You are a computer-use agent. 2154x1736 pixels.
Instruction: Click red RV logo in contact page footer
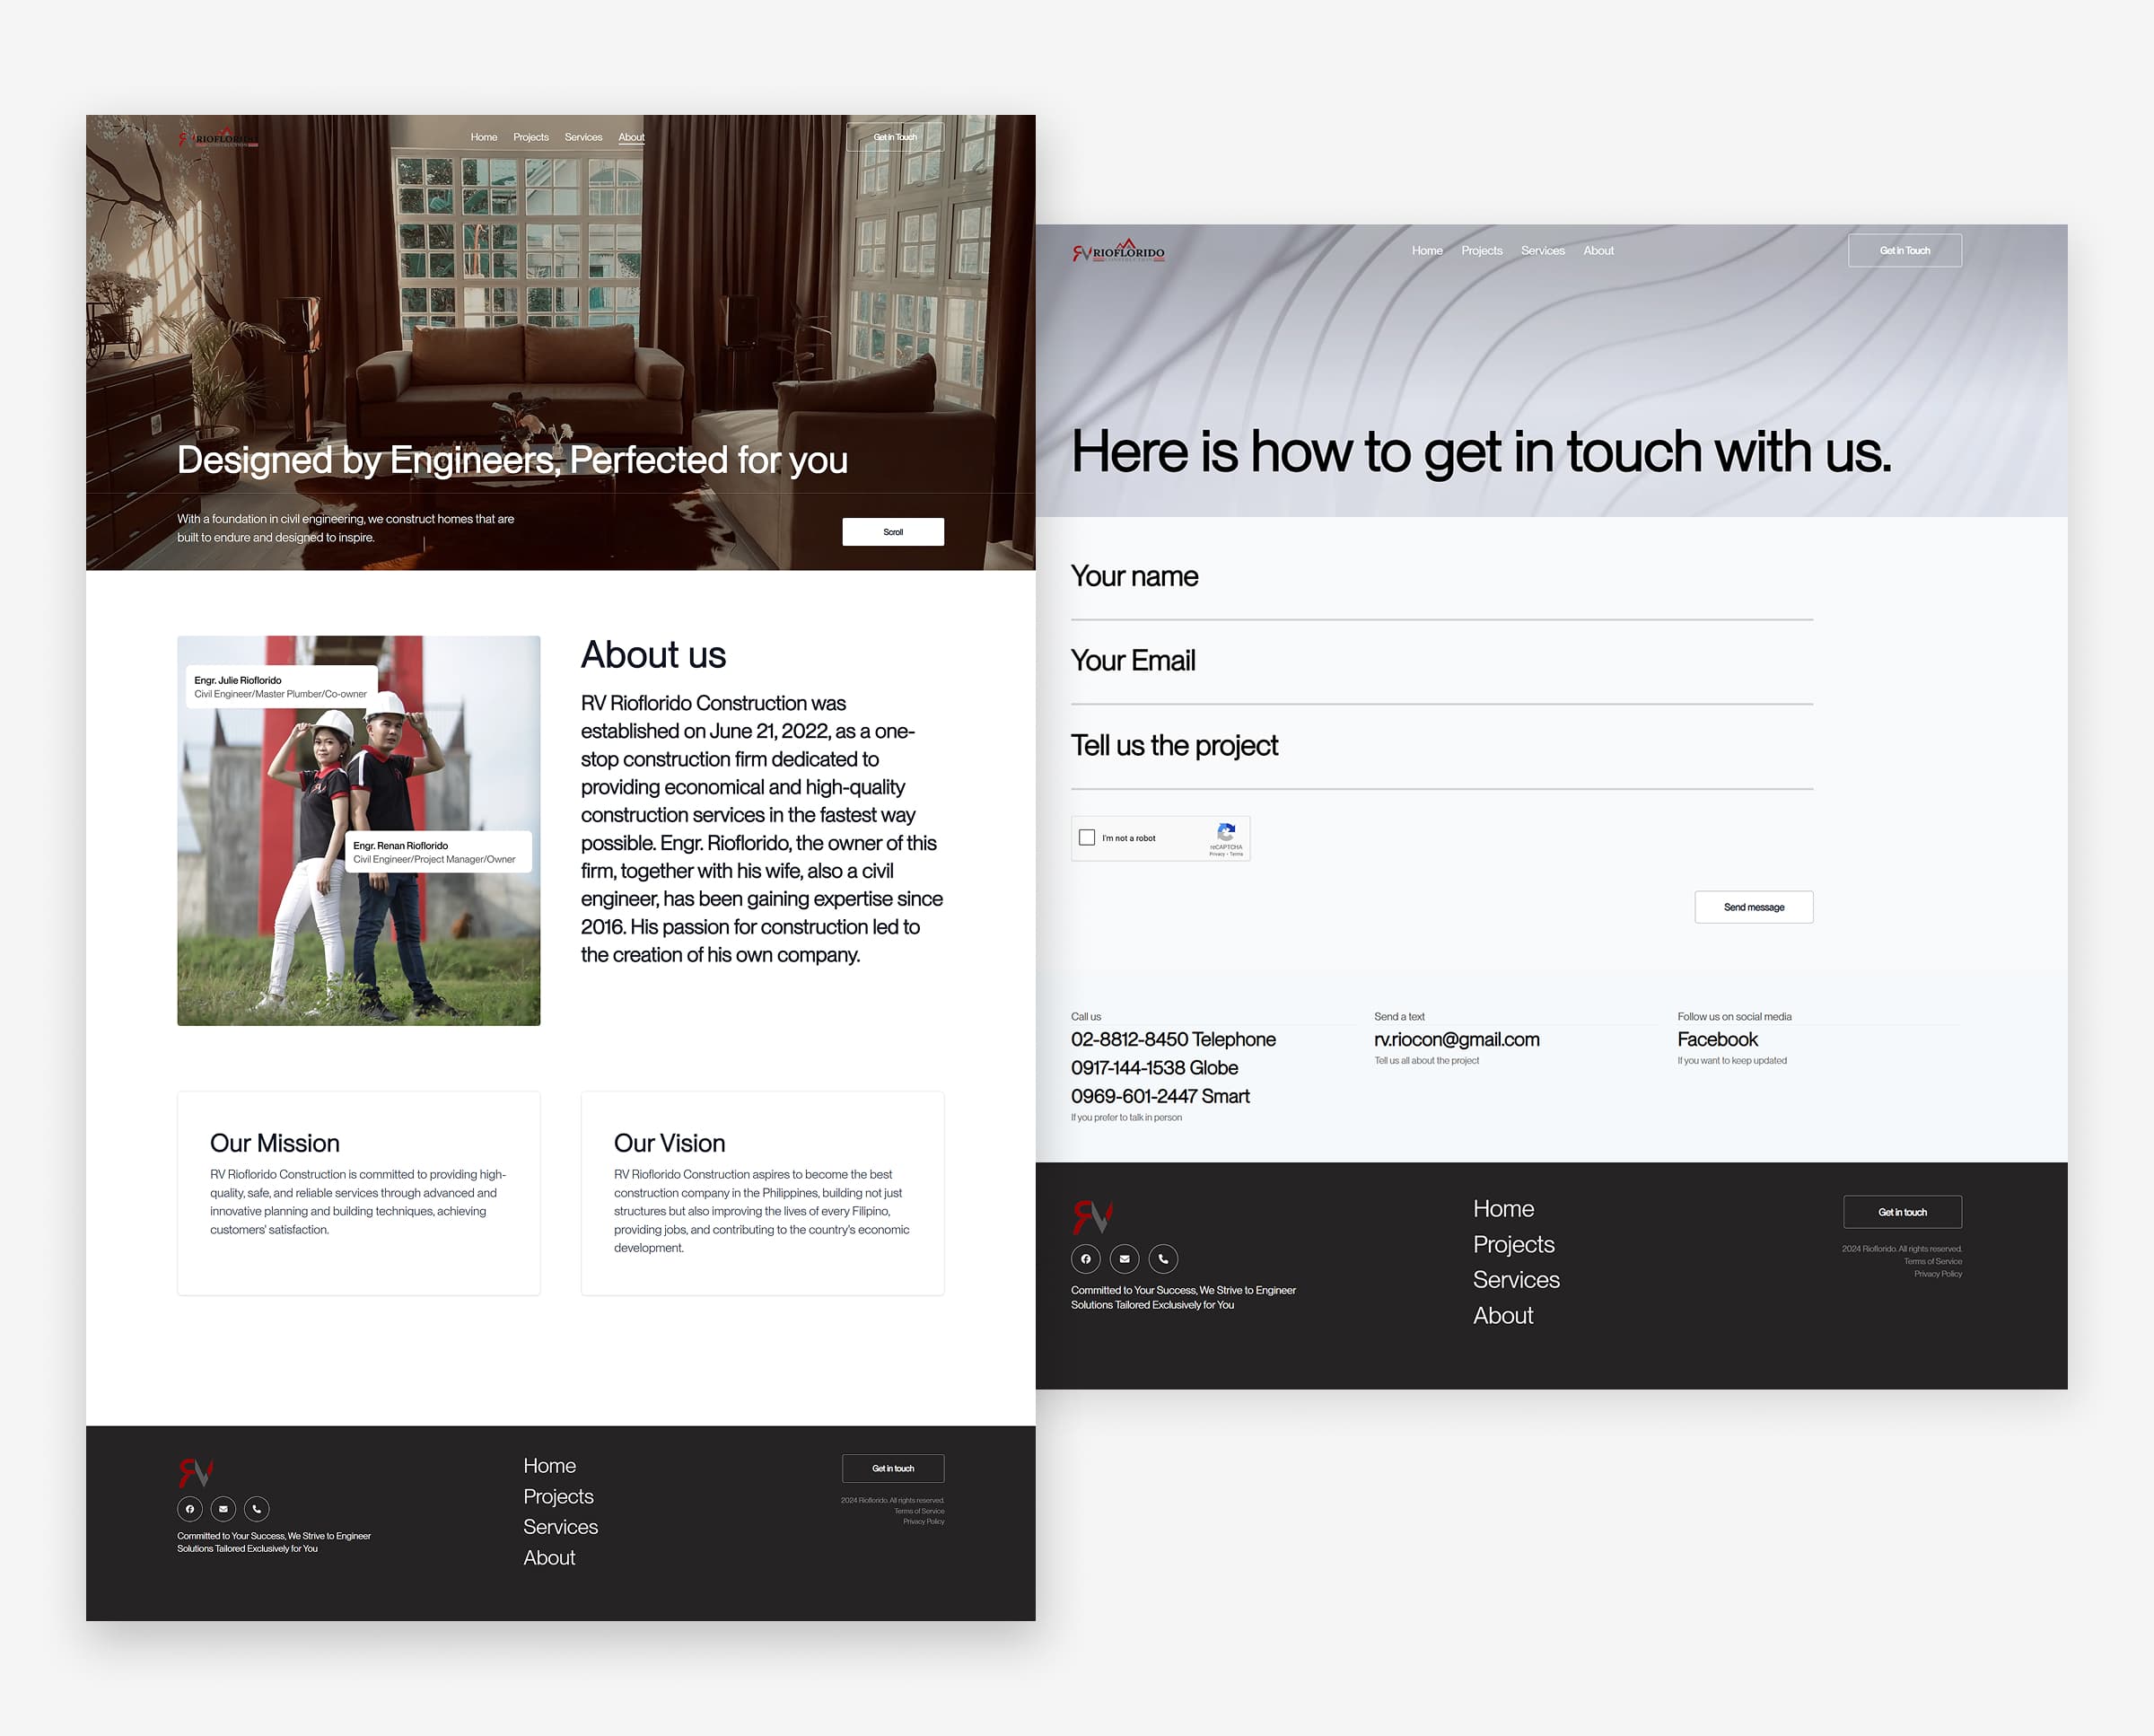pos(1092,1216)
